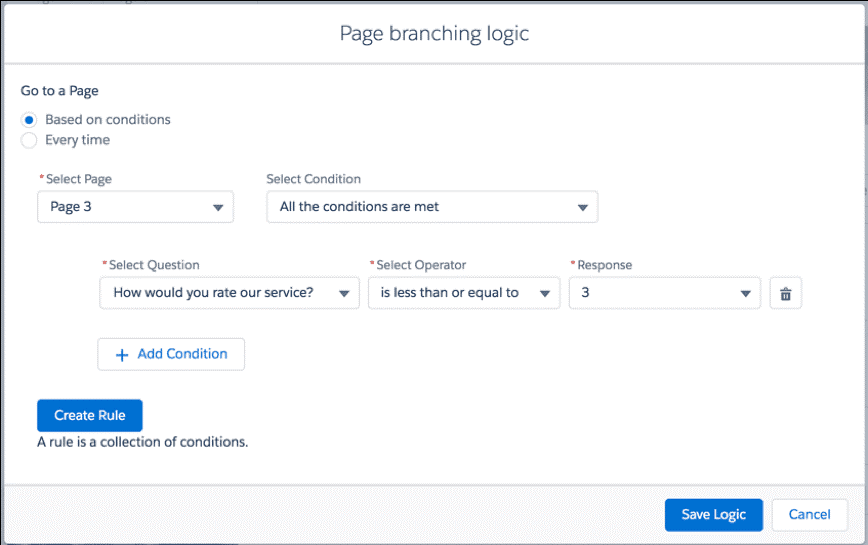Expand "All the conditions are met" dropdown
This screenshot has width=868, height=545.
[432, 207]
